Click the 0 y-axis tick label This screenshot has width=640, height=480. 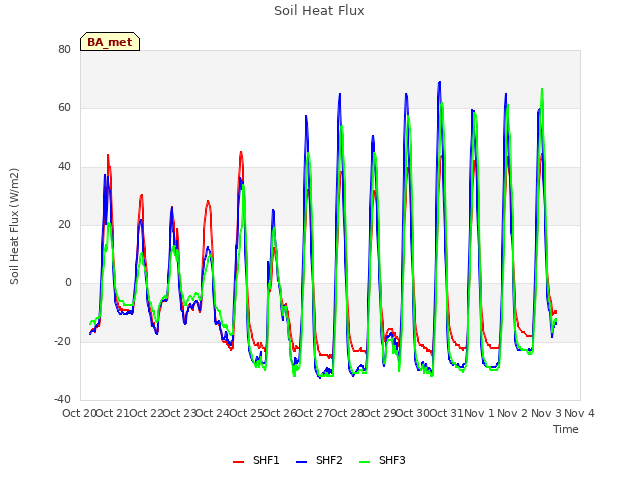pyautogui.click(x=68, y=282)
